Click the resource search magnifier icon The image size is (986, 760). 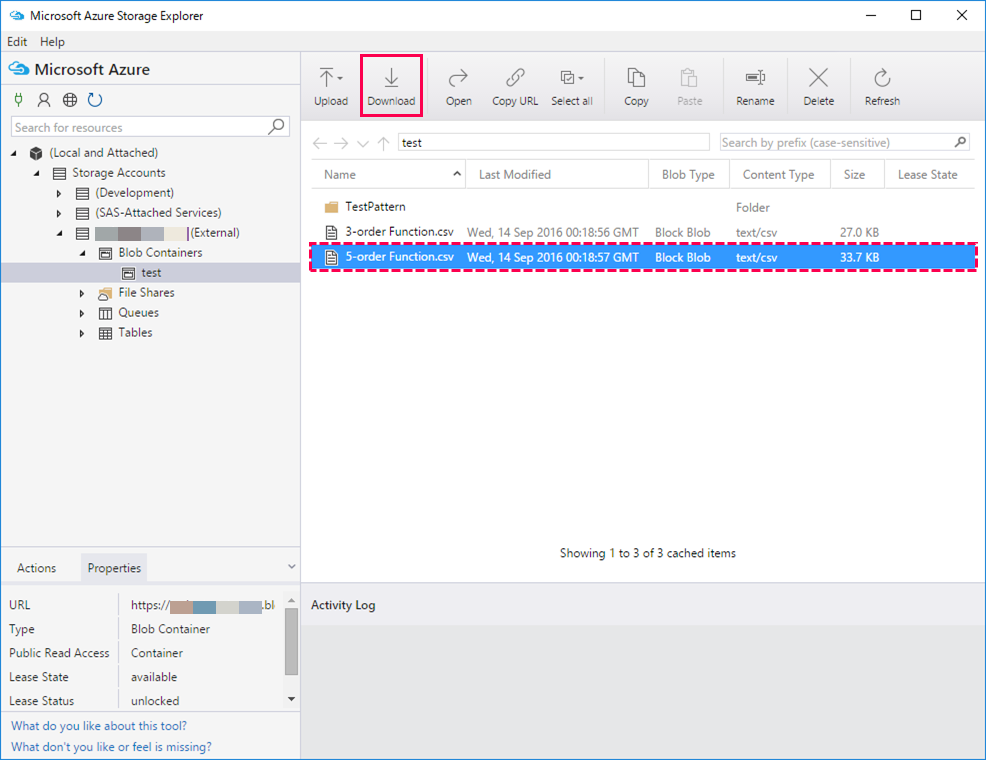tap(276, 126)
